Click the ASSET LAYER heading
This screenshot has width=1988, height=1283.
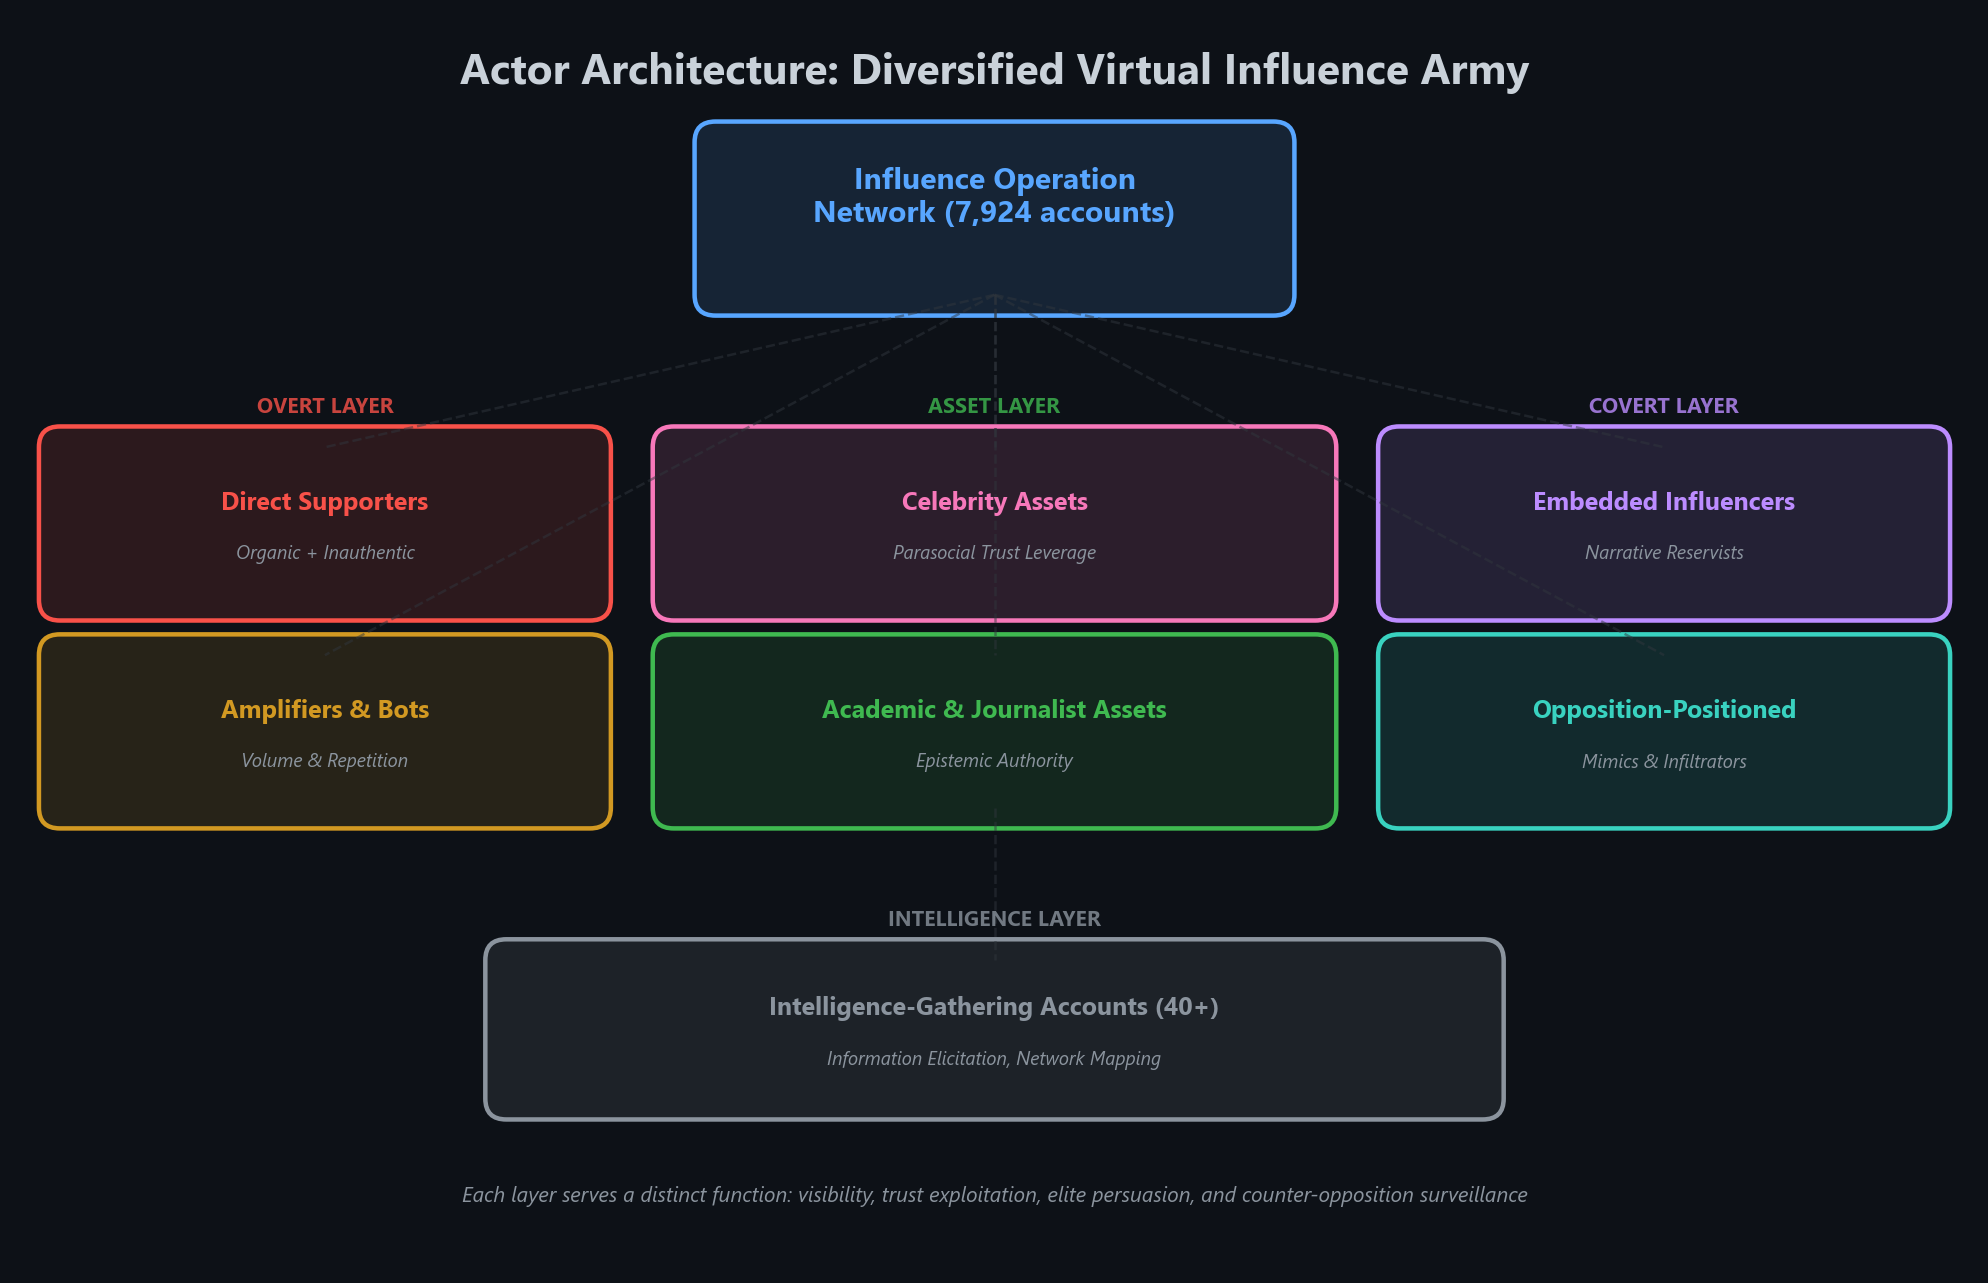[994, 406]
